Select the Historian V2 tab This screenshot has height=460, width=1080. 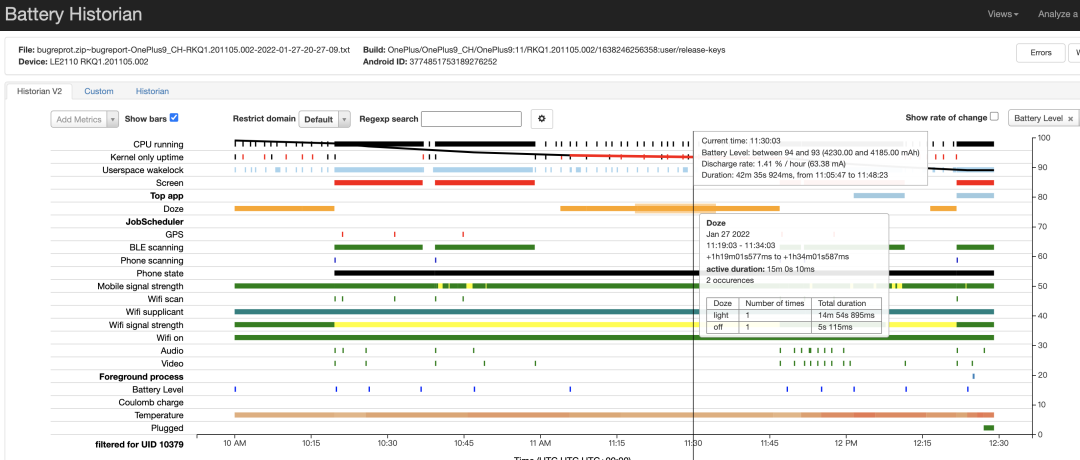(37, 91)
